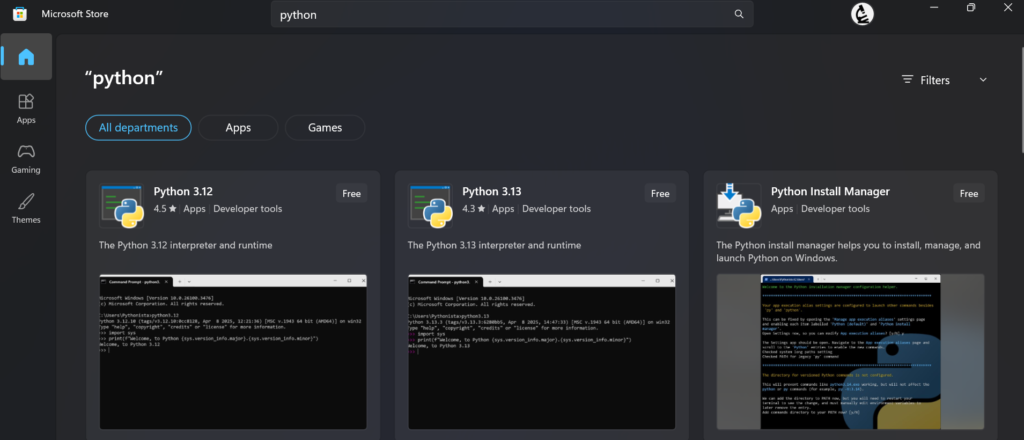Click the search box containing python
Viewport: 1024px width, 440px height.
click(x=512, y=14)
